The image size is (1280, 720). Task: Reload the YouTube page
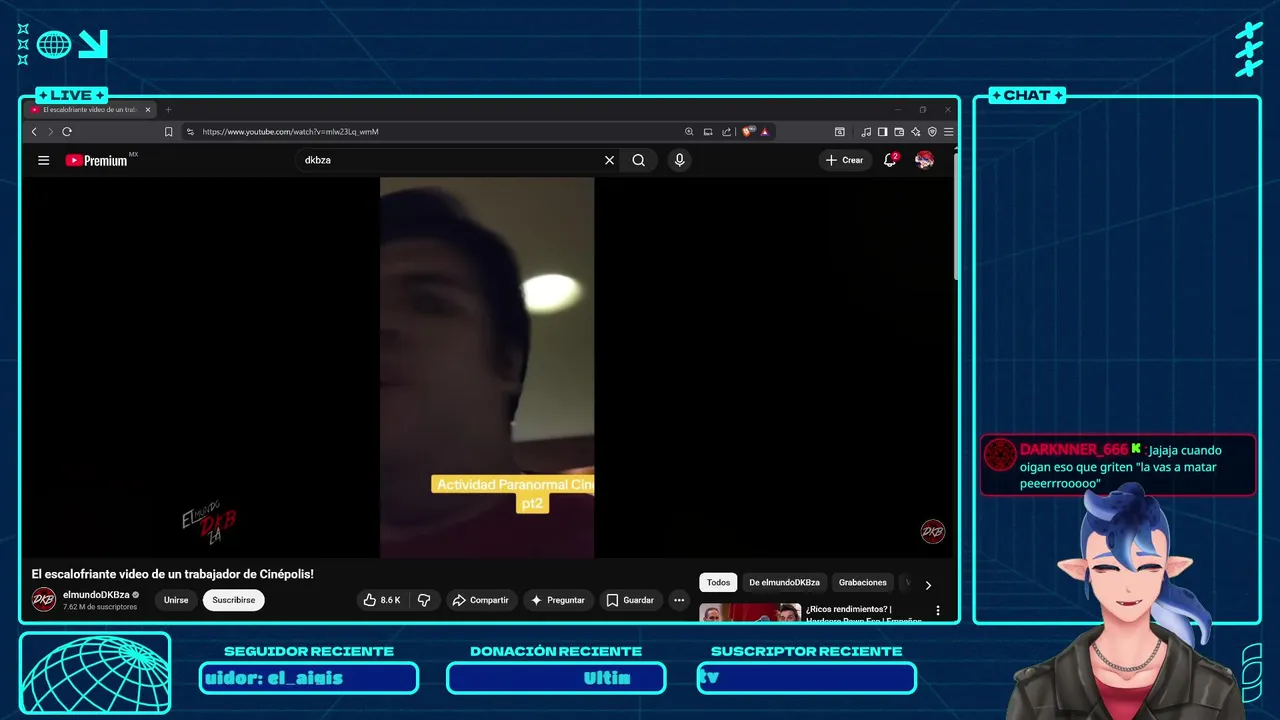point(67,131)
